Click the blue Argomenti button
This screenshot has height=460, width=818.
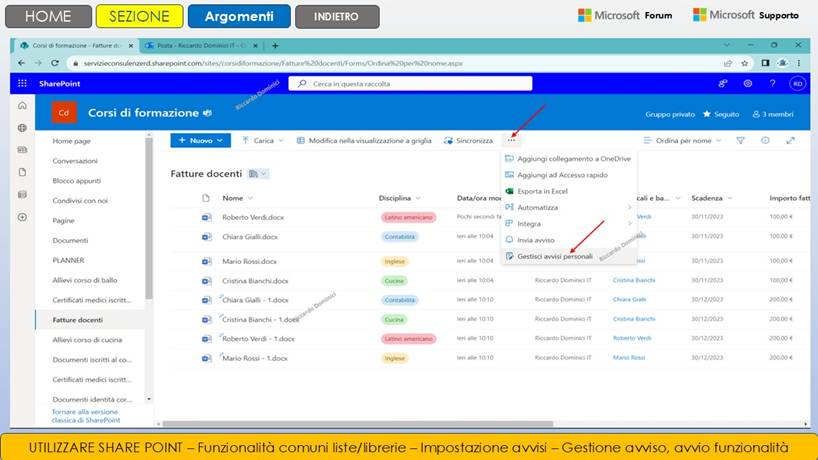pos(239,16)
